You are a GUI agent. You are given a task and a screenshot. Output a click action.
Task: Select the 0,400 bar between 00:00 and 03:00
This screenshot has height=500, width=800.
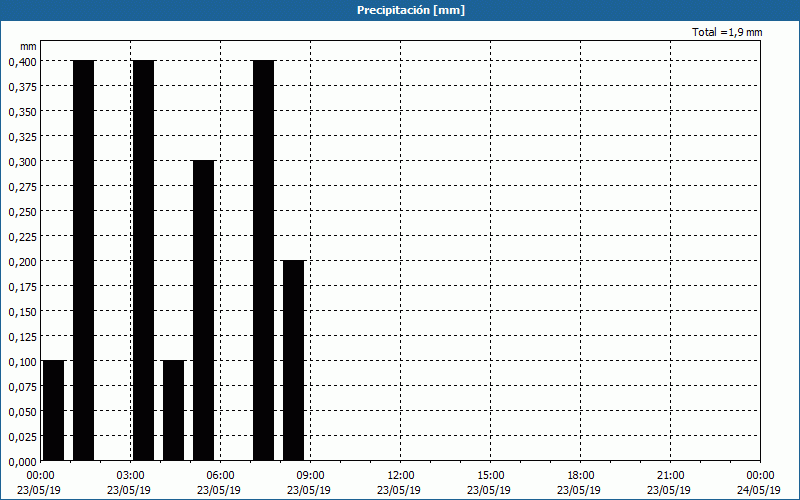coord(84,260)
